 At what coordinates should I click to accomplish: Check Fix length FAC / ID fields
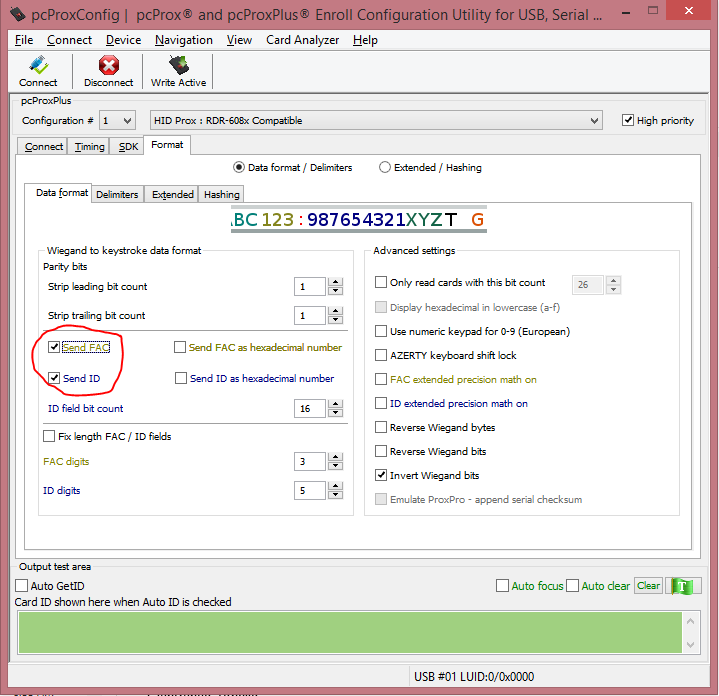[49, 436]
